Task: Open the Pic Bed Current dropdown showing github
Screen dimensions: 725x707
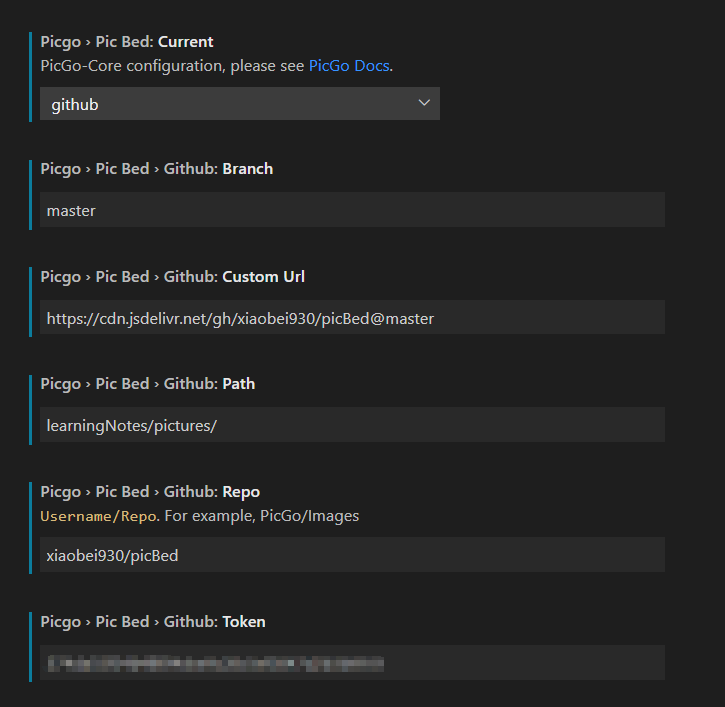Action: (240, 104)
